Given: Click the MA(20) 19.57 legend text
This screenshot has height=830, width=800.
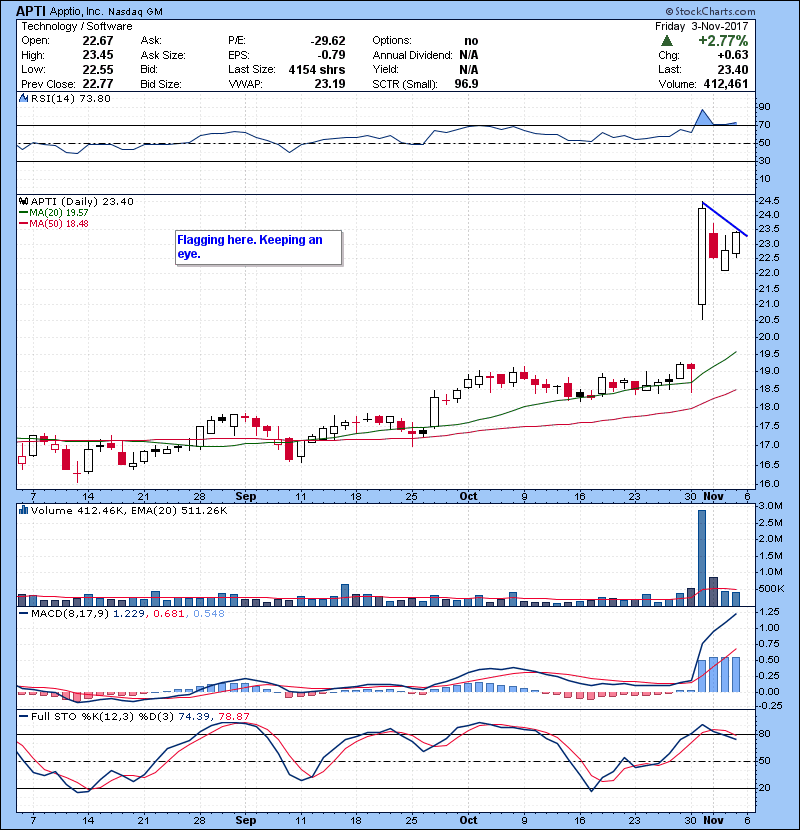Looking at the screenshot, I should coord(59,212).
